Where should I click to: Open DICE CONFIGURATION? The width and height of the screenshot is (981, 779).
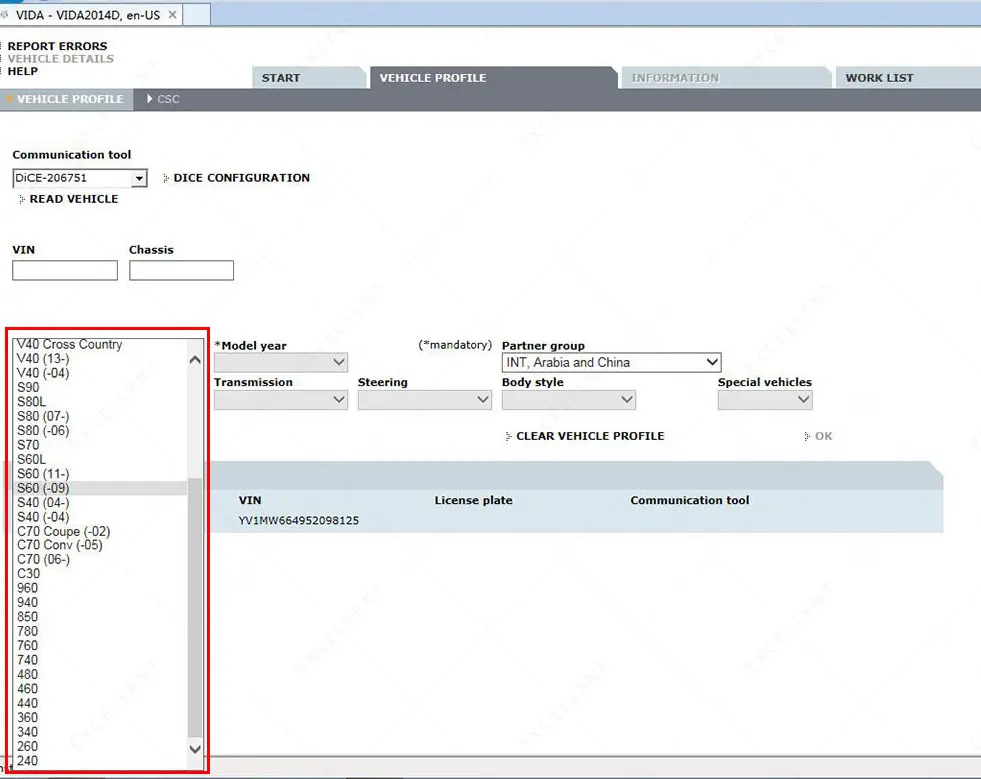click(241, 178)
